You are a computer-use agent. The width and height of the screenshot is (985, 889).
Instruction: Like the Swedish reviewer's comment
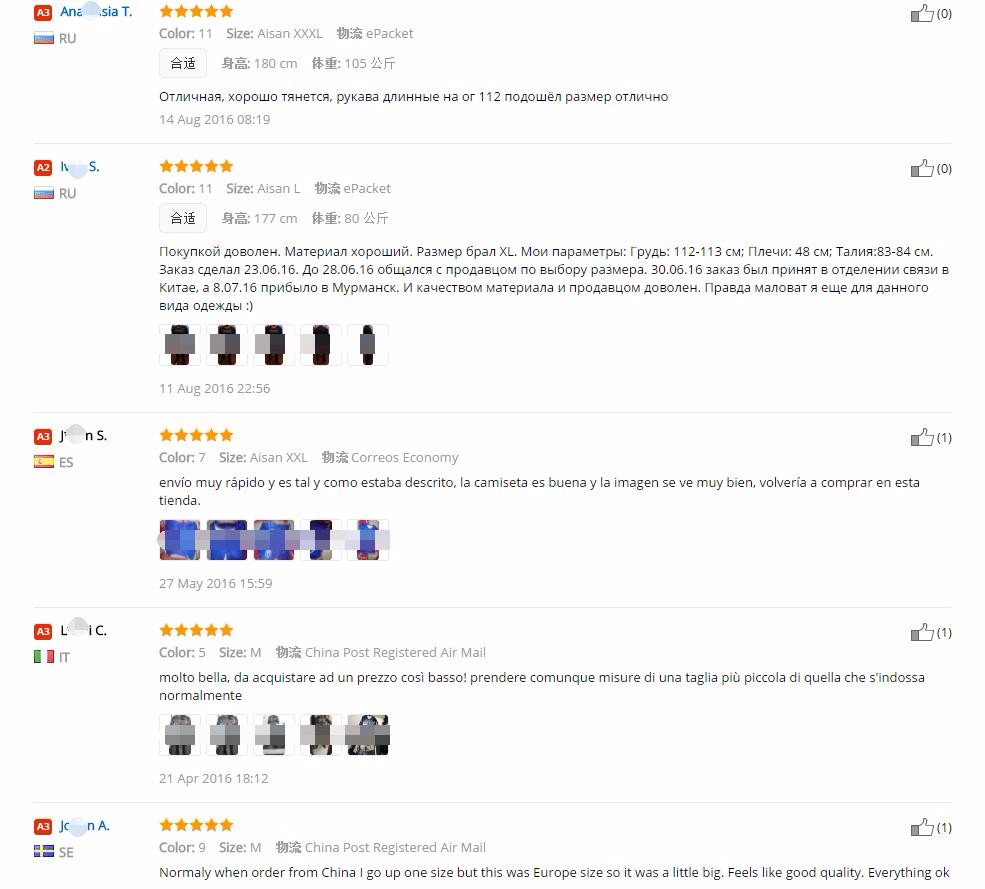tap(922, 827)
